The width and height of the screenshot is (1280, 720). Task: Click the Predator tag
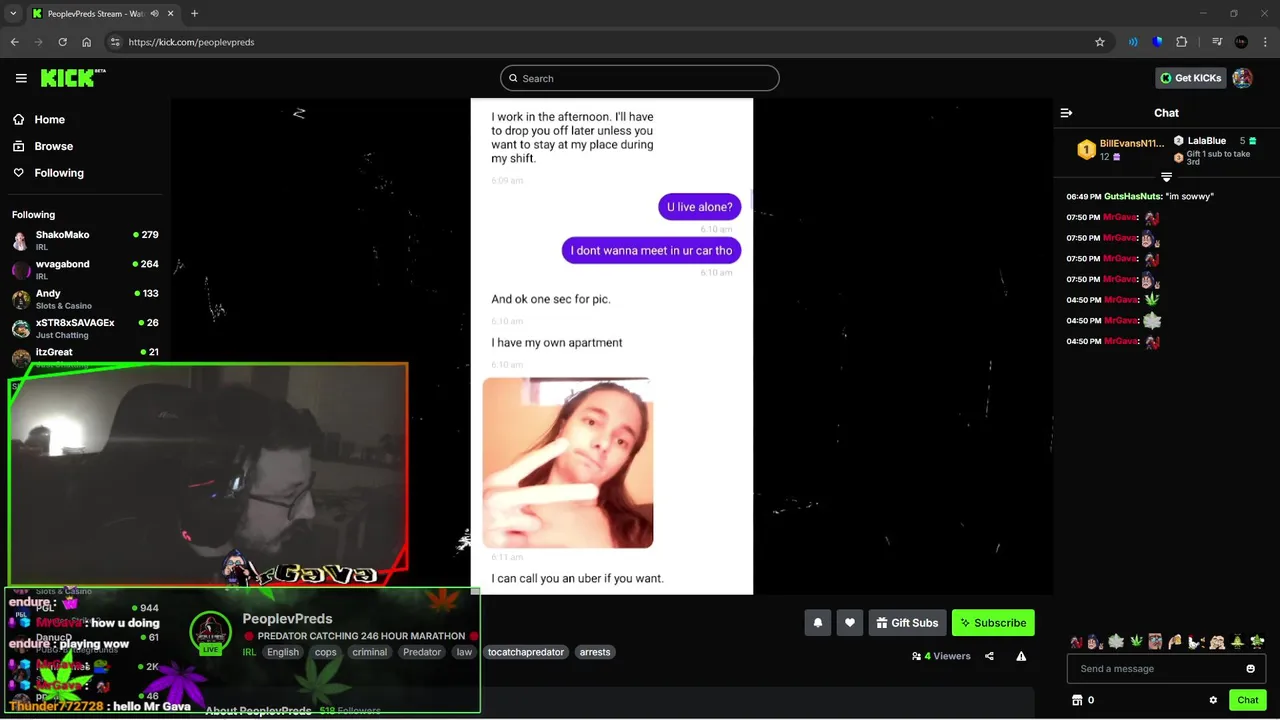(x=422, y=652)
